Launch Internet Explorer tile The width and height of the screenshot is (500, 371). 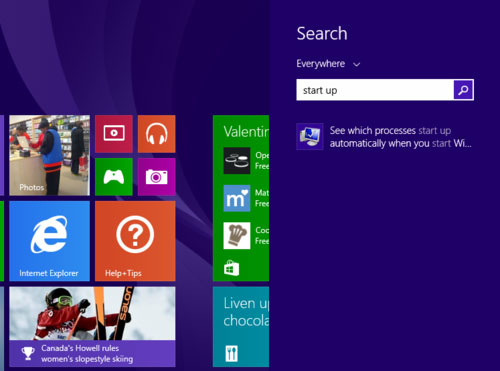click(49, 241)
